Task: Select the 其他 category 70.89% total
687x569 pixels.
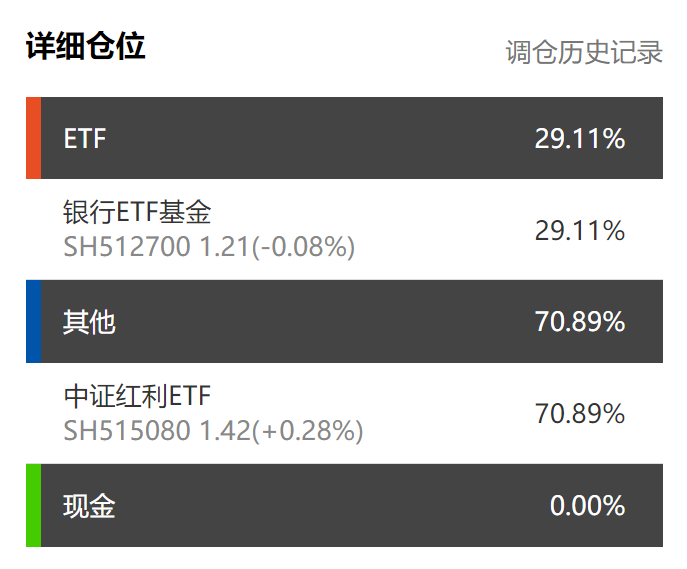Action: 579,322
